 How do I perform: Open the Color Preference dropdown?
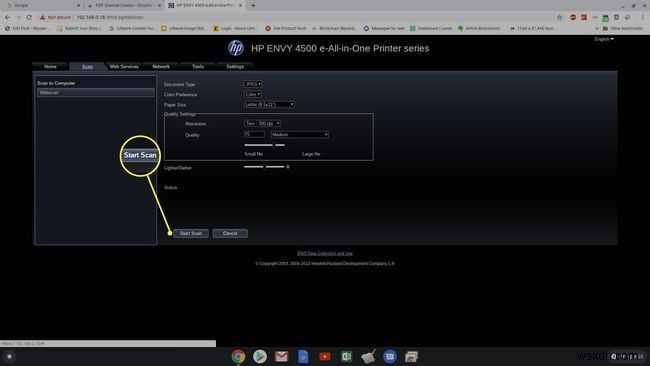(x=252, y=95)
